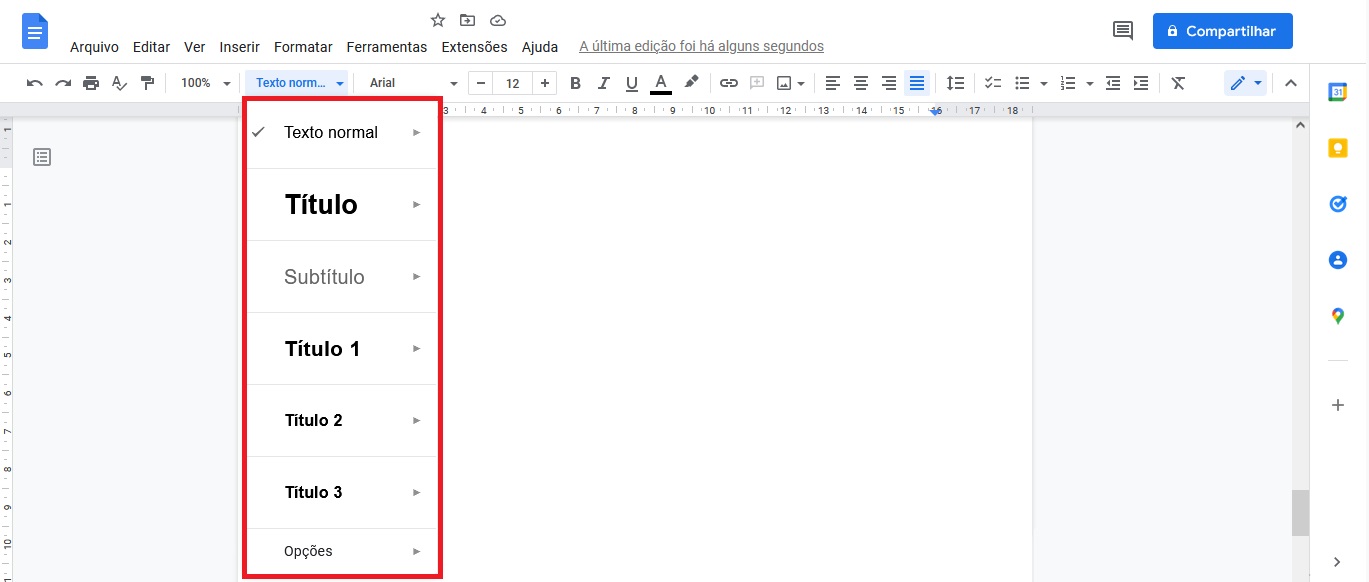Open the Arial font dropdown
The image size is (1369, 582).
click(x=413, y=83)
